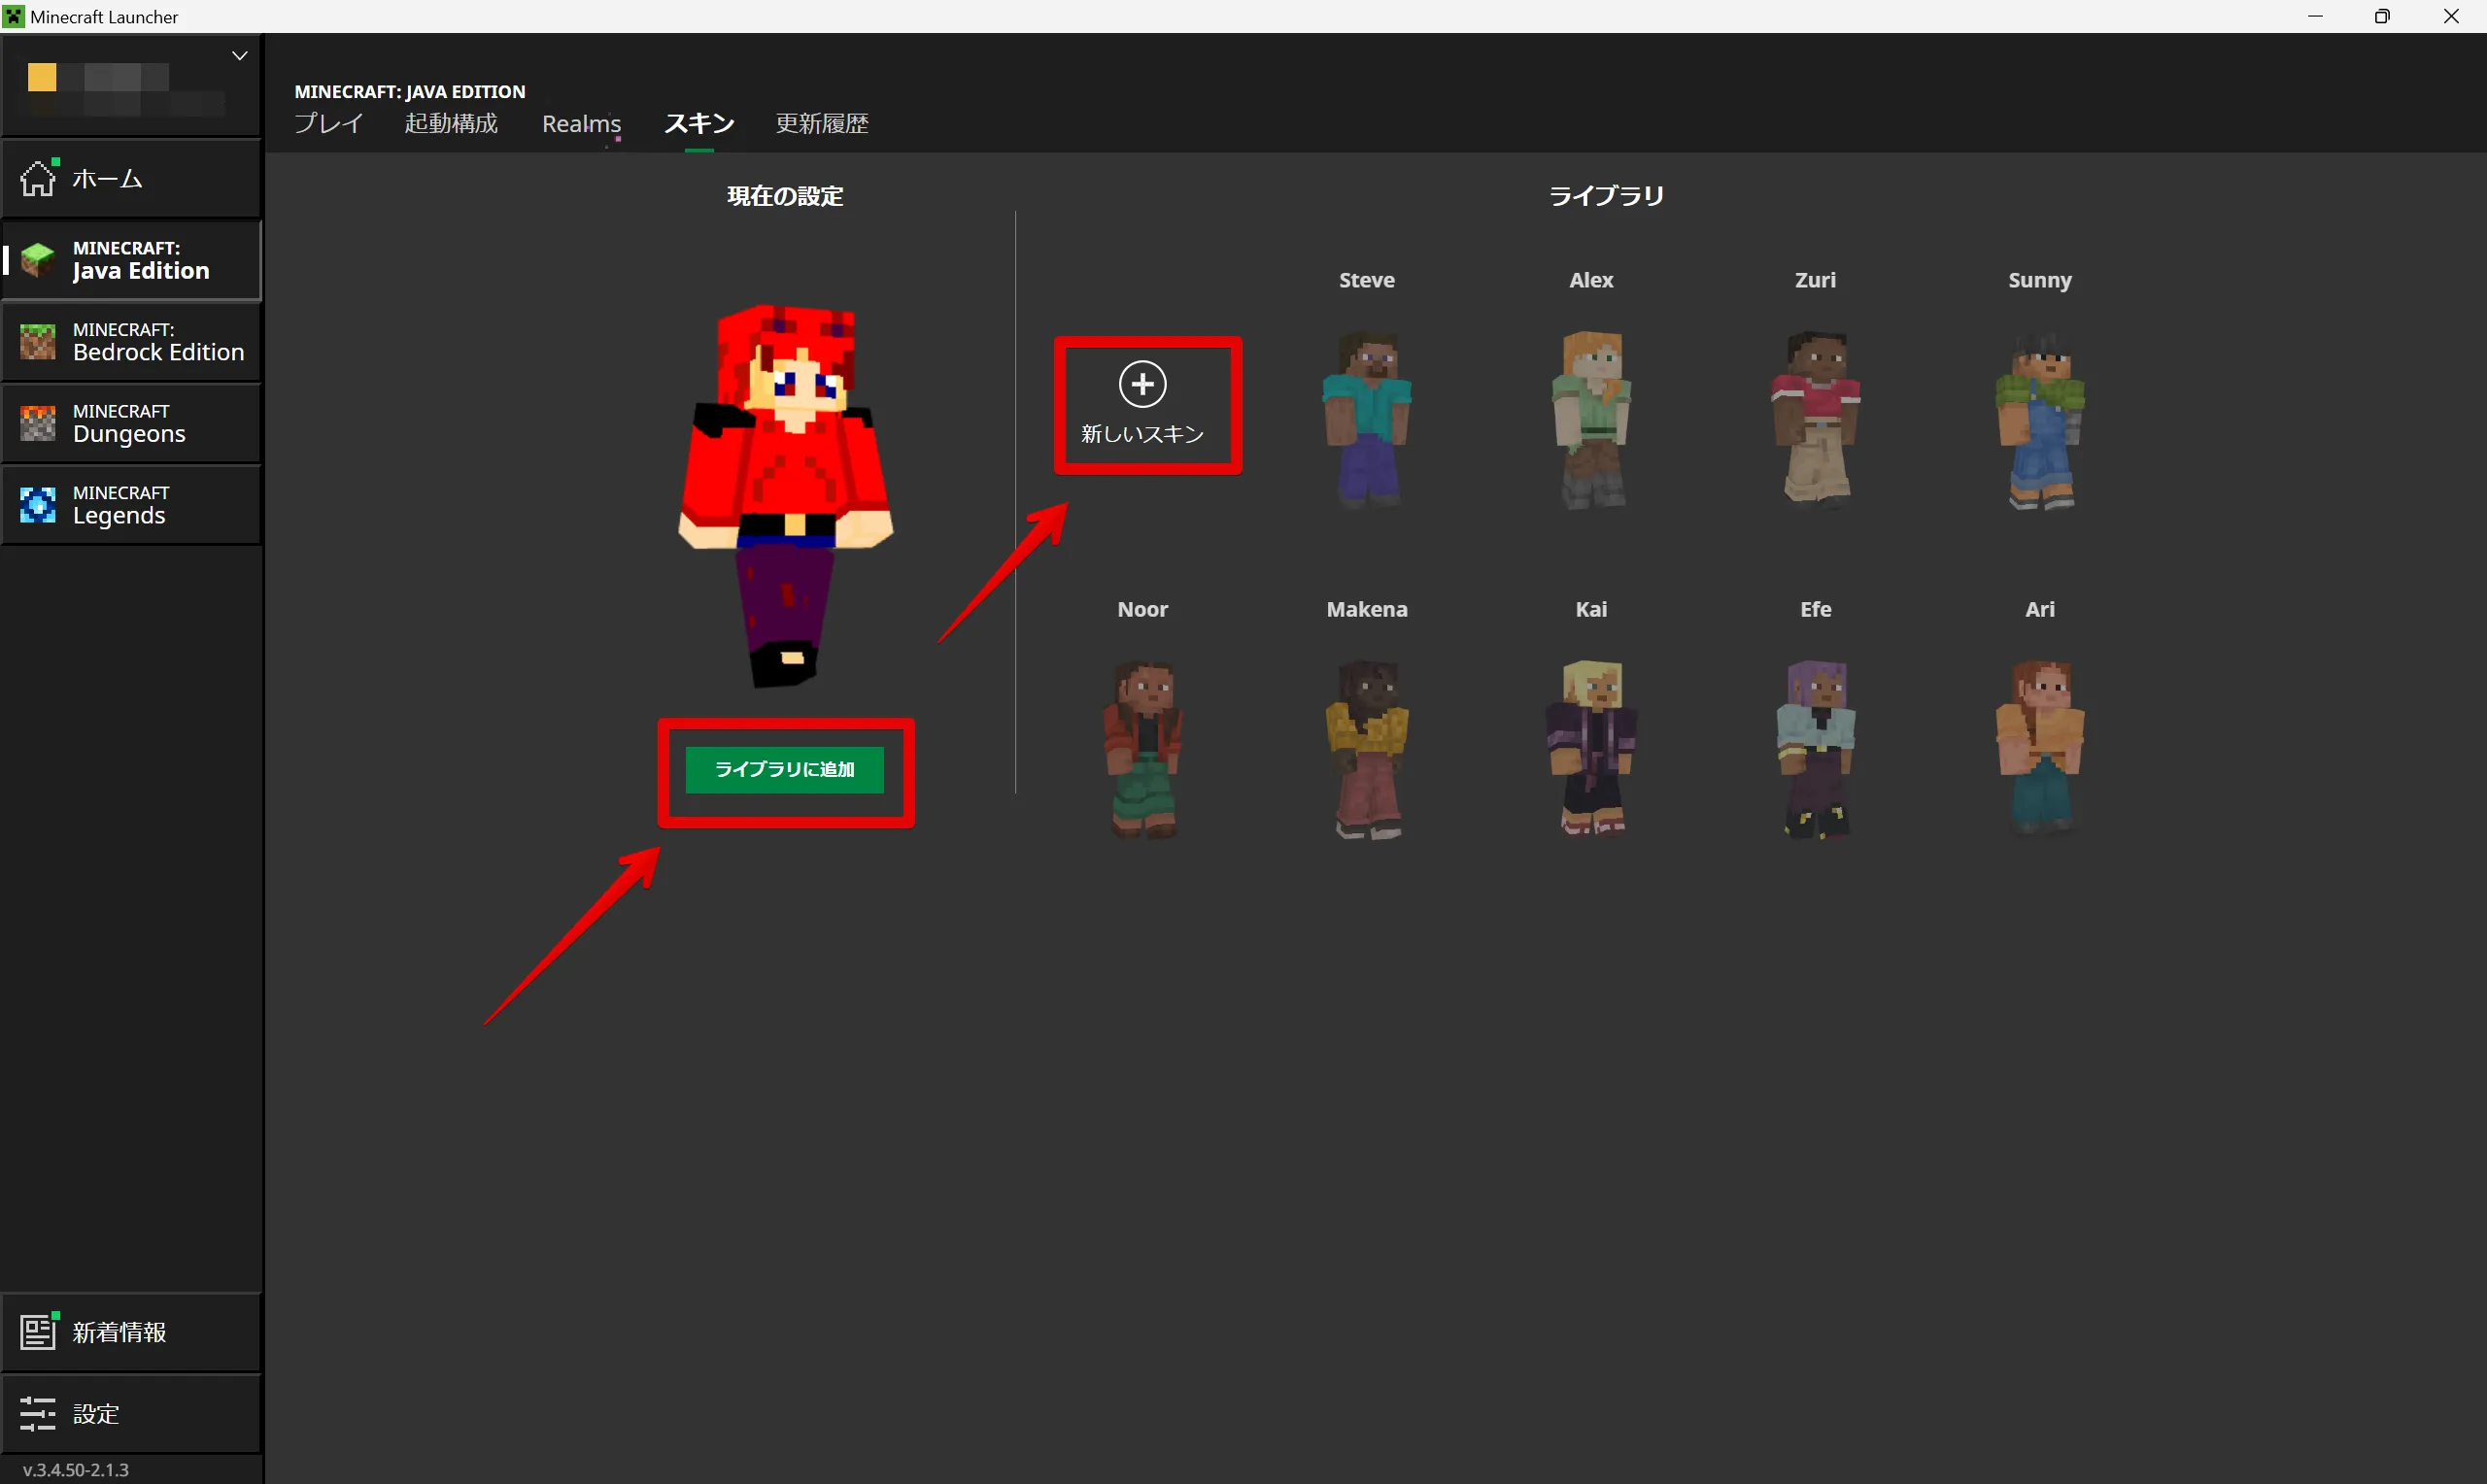Select the Alex skin thumbnail
The image size is (2487, 1484).
[1591, 420]
